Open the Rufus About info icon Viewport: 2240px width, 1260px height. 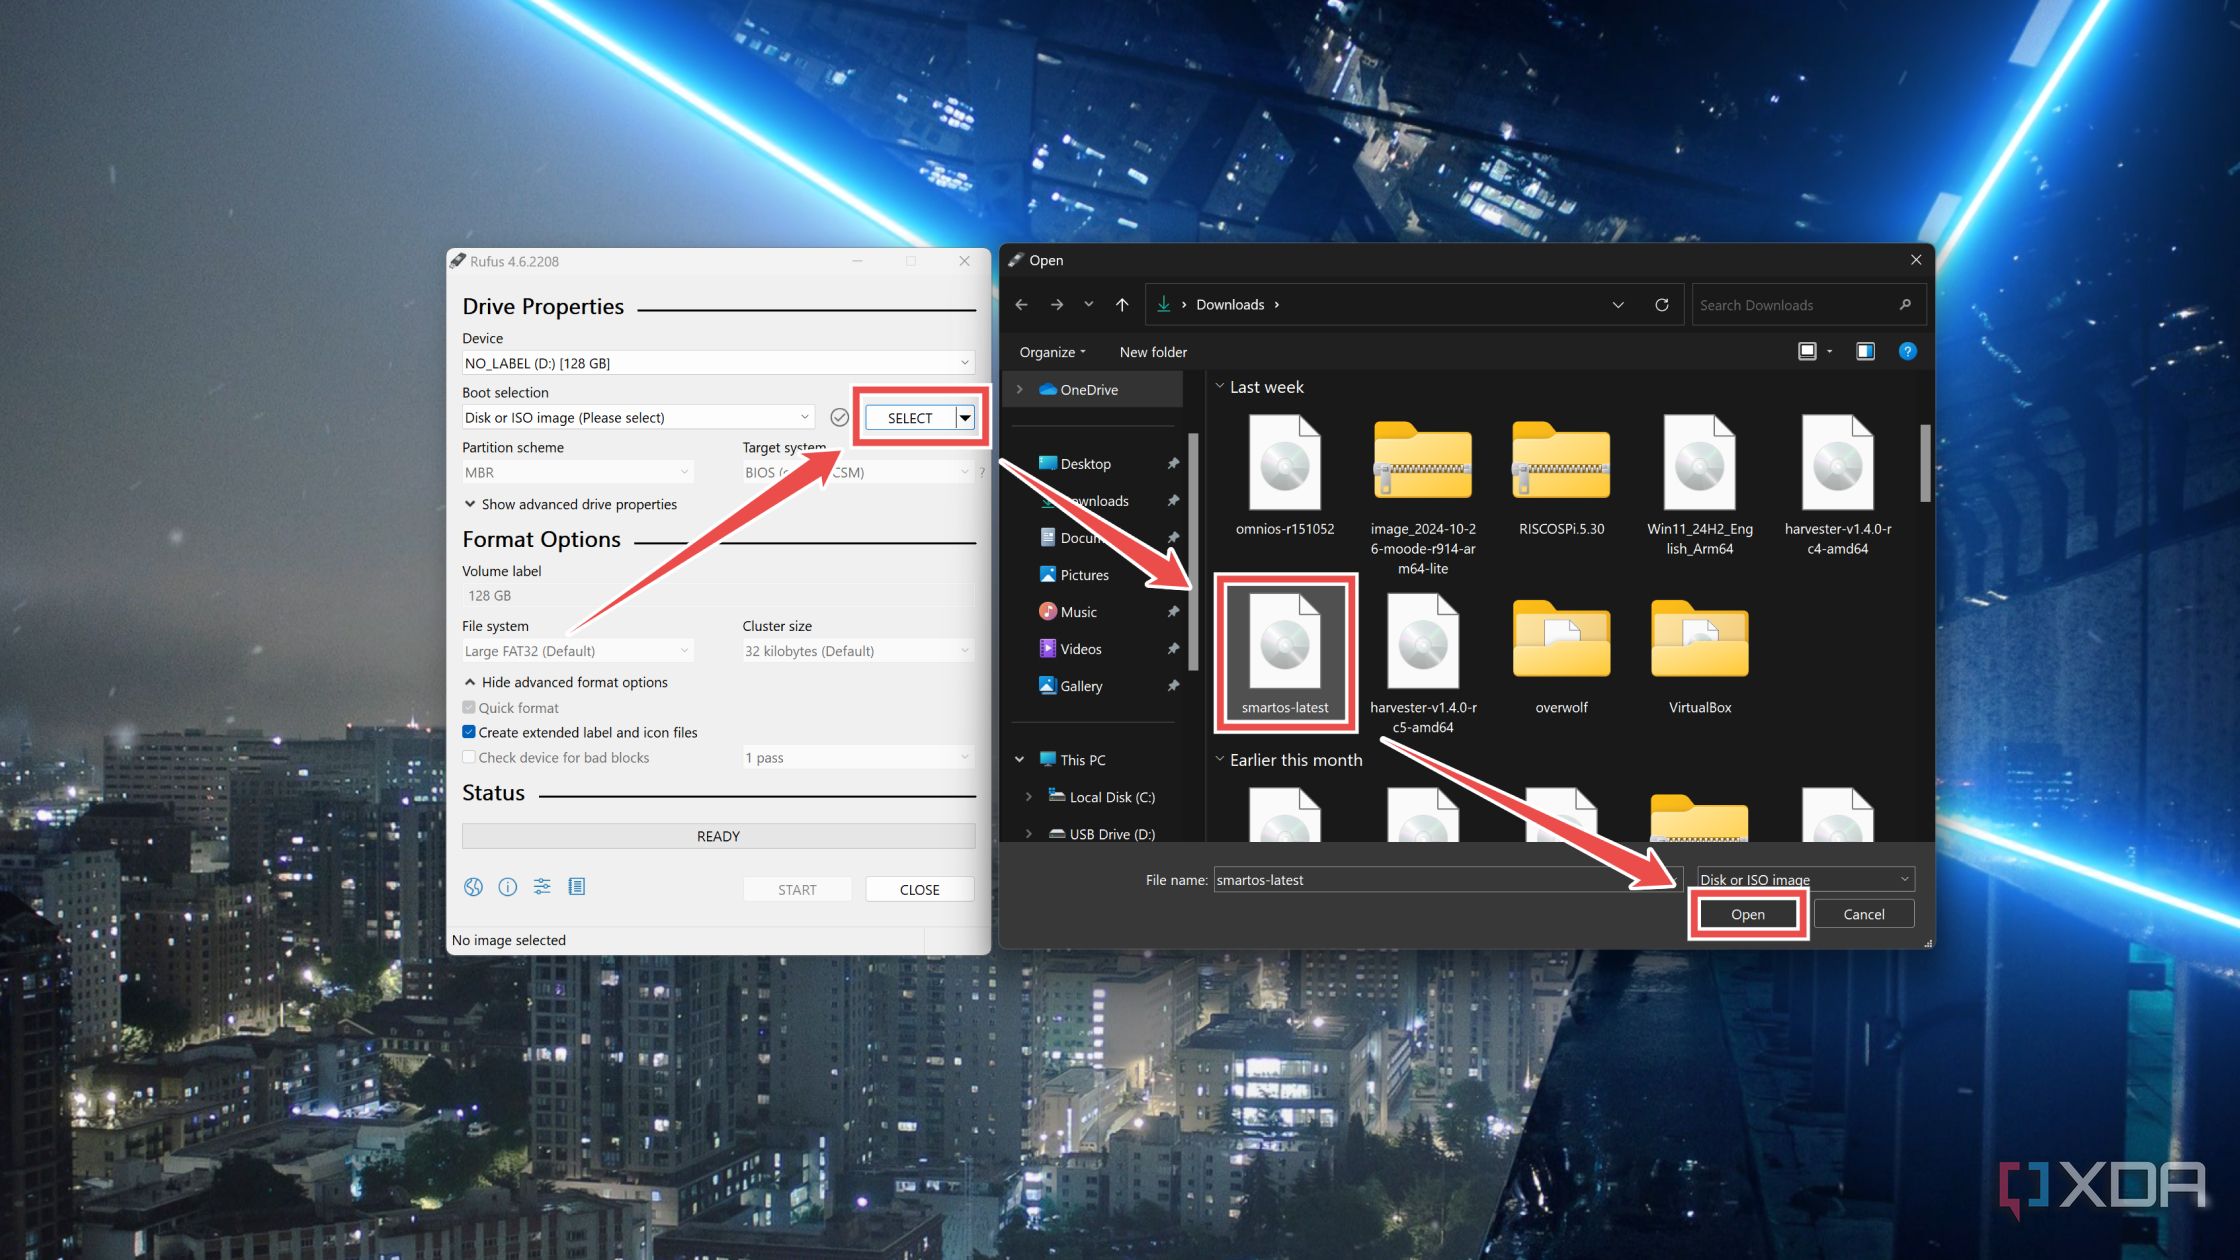click(x=507, y=886)
